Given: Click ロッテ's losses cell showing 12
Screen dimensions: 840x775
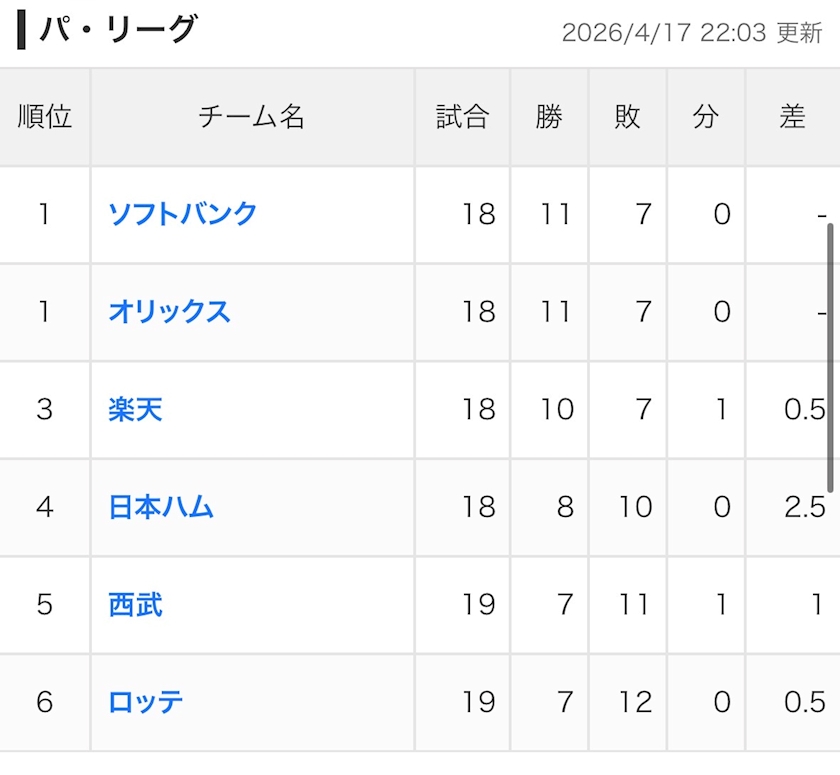Looking at the screenshot, I should click(x=635, y=702).
